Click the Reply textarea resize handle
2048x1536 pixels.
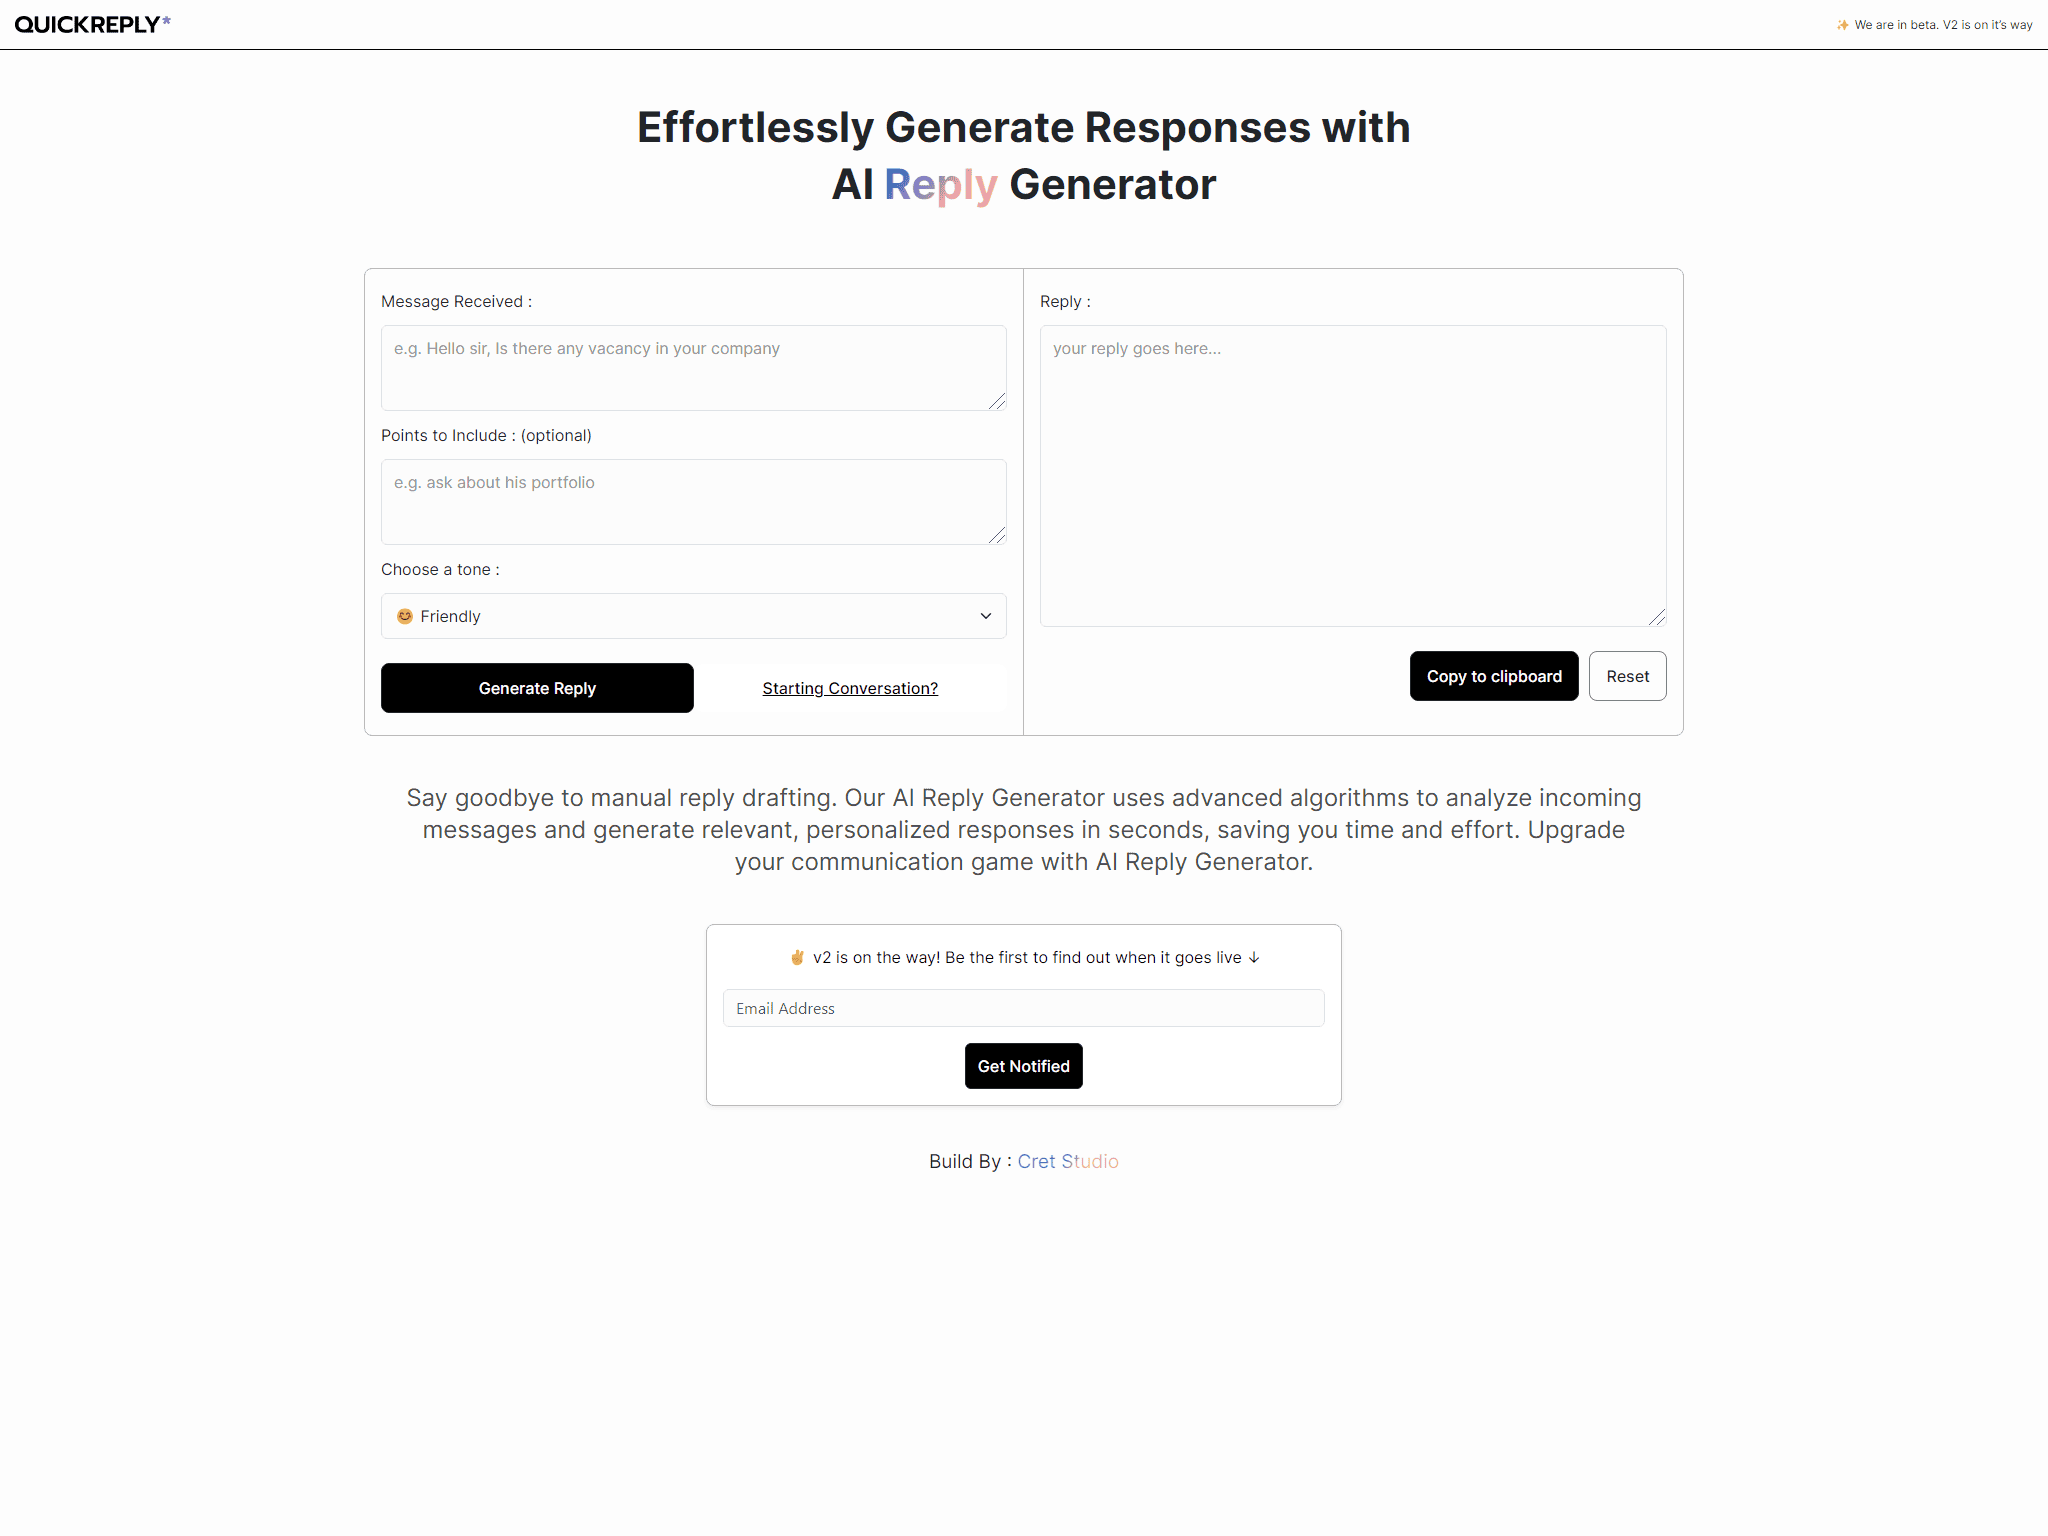click(1657, 617)
